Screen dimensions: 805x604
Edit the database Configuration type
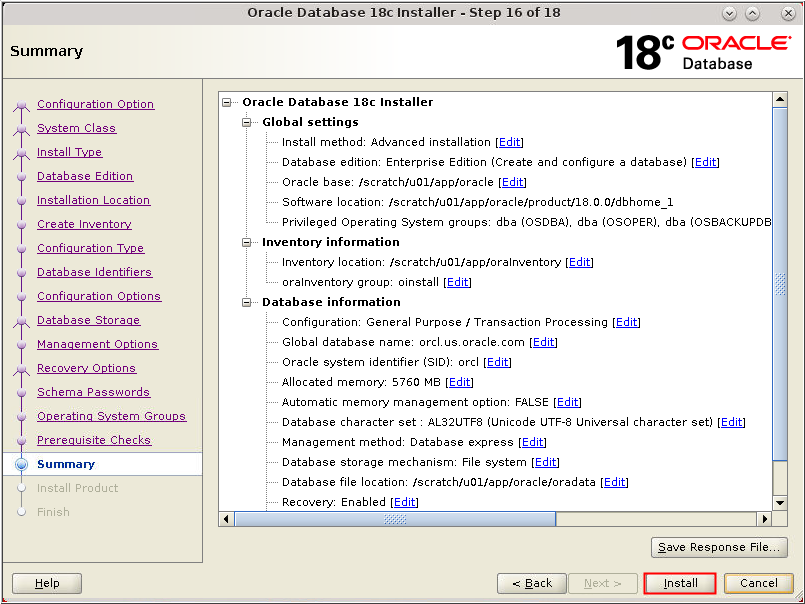tap(626, 323)
